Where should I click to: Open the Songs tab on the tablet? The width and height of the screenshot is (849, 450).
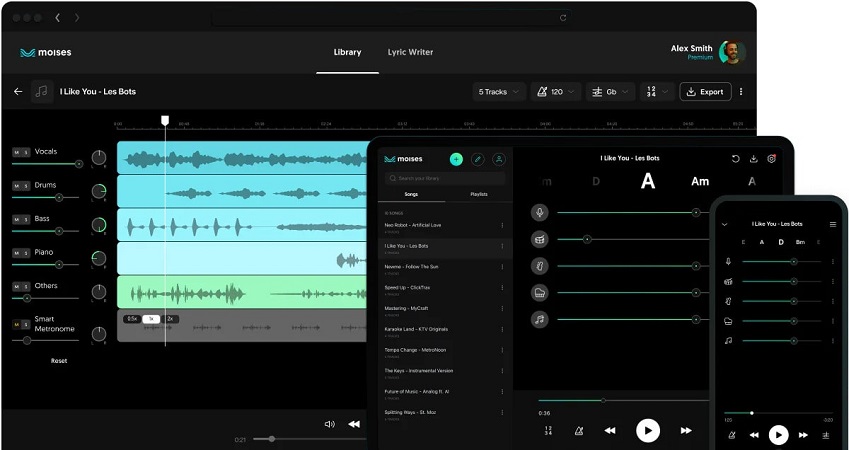(411, 194)
